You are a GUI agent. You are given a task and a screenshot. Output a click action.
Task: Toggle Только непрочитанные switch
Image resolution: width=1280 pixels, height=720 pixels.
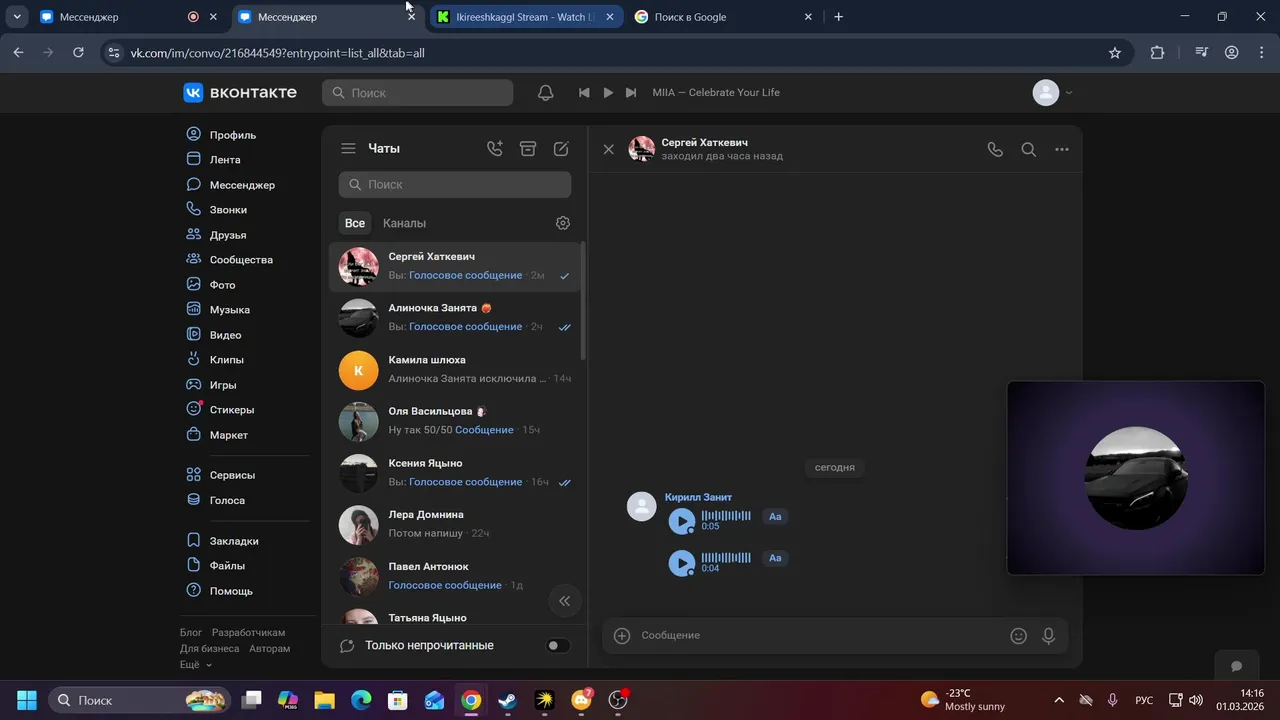(x=558, y=645)
